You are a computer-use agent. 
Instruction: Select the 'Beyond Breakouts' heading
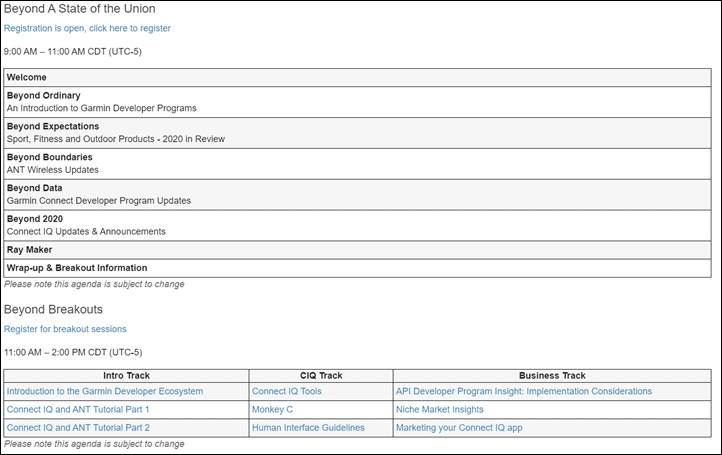pos(53,309)
